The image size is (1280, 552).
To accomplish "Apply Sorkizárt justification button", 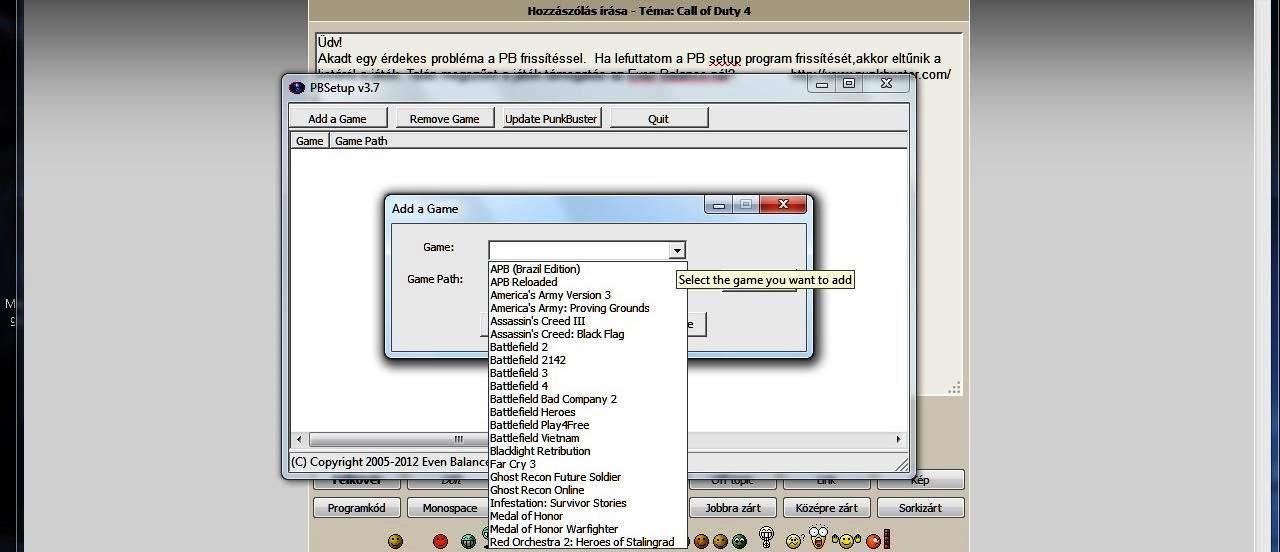I will (x=920, y=508).
